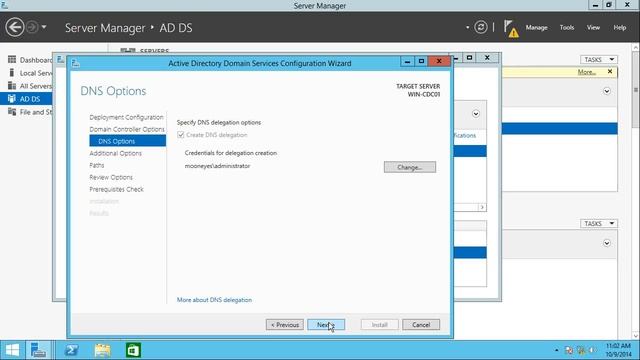This screenshot has width=640, height=360.
Task: Go to Prerequisites Check wizard step
Action: [x=116, y=189]
